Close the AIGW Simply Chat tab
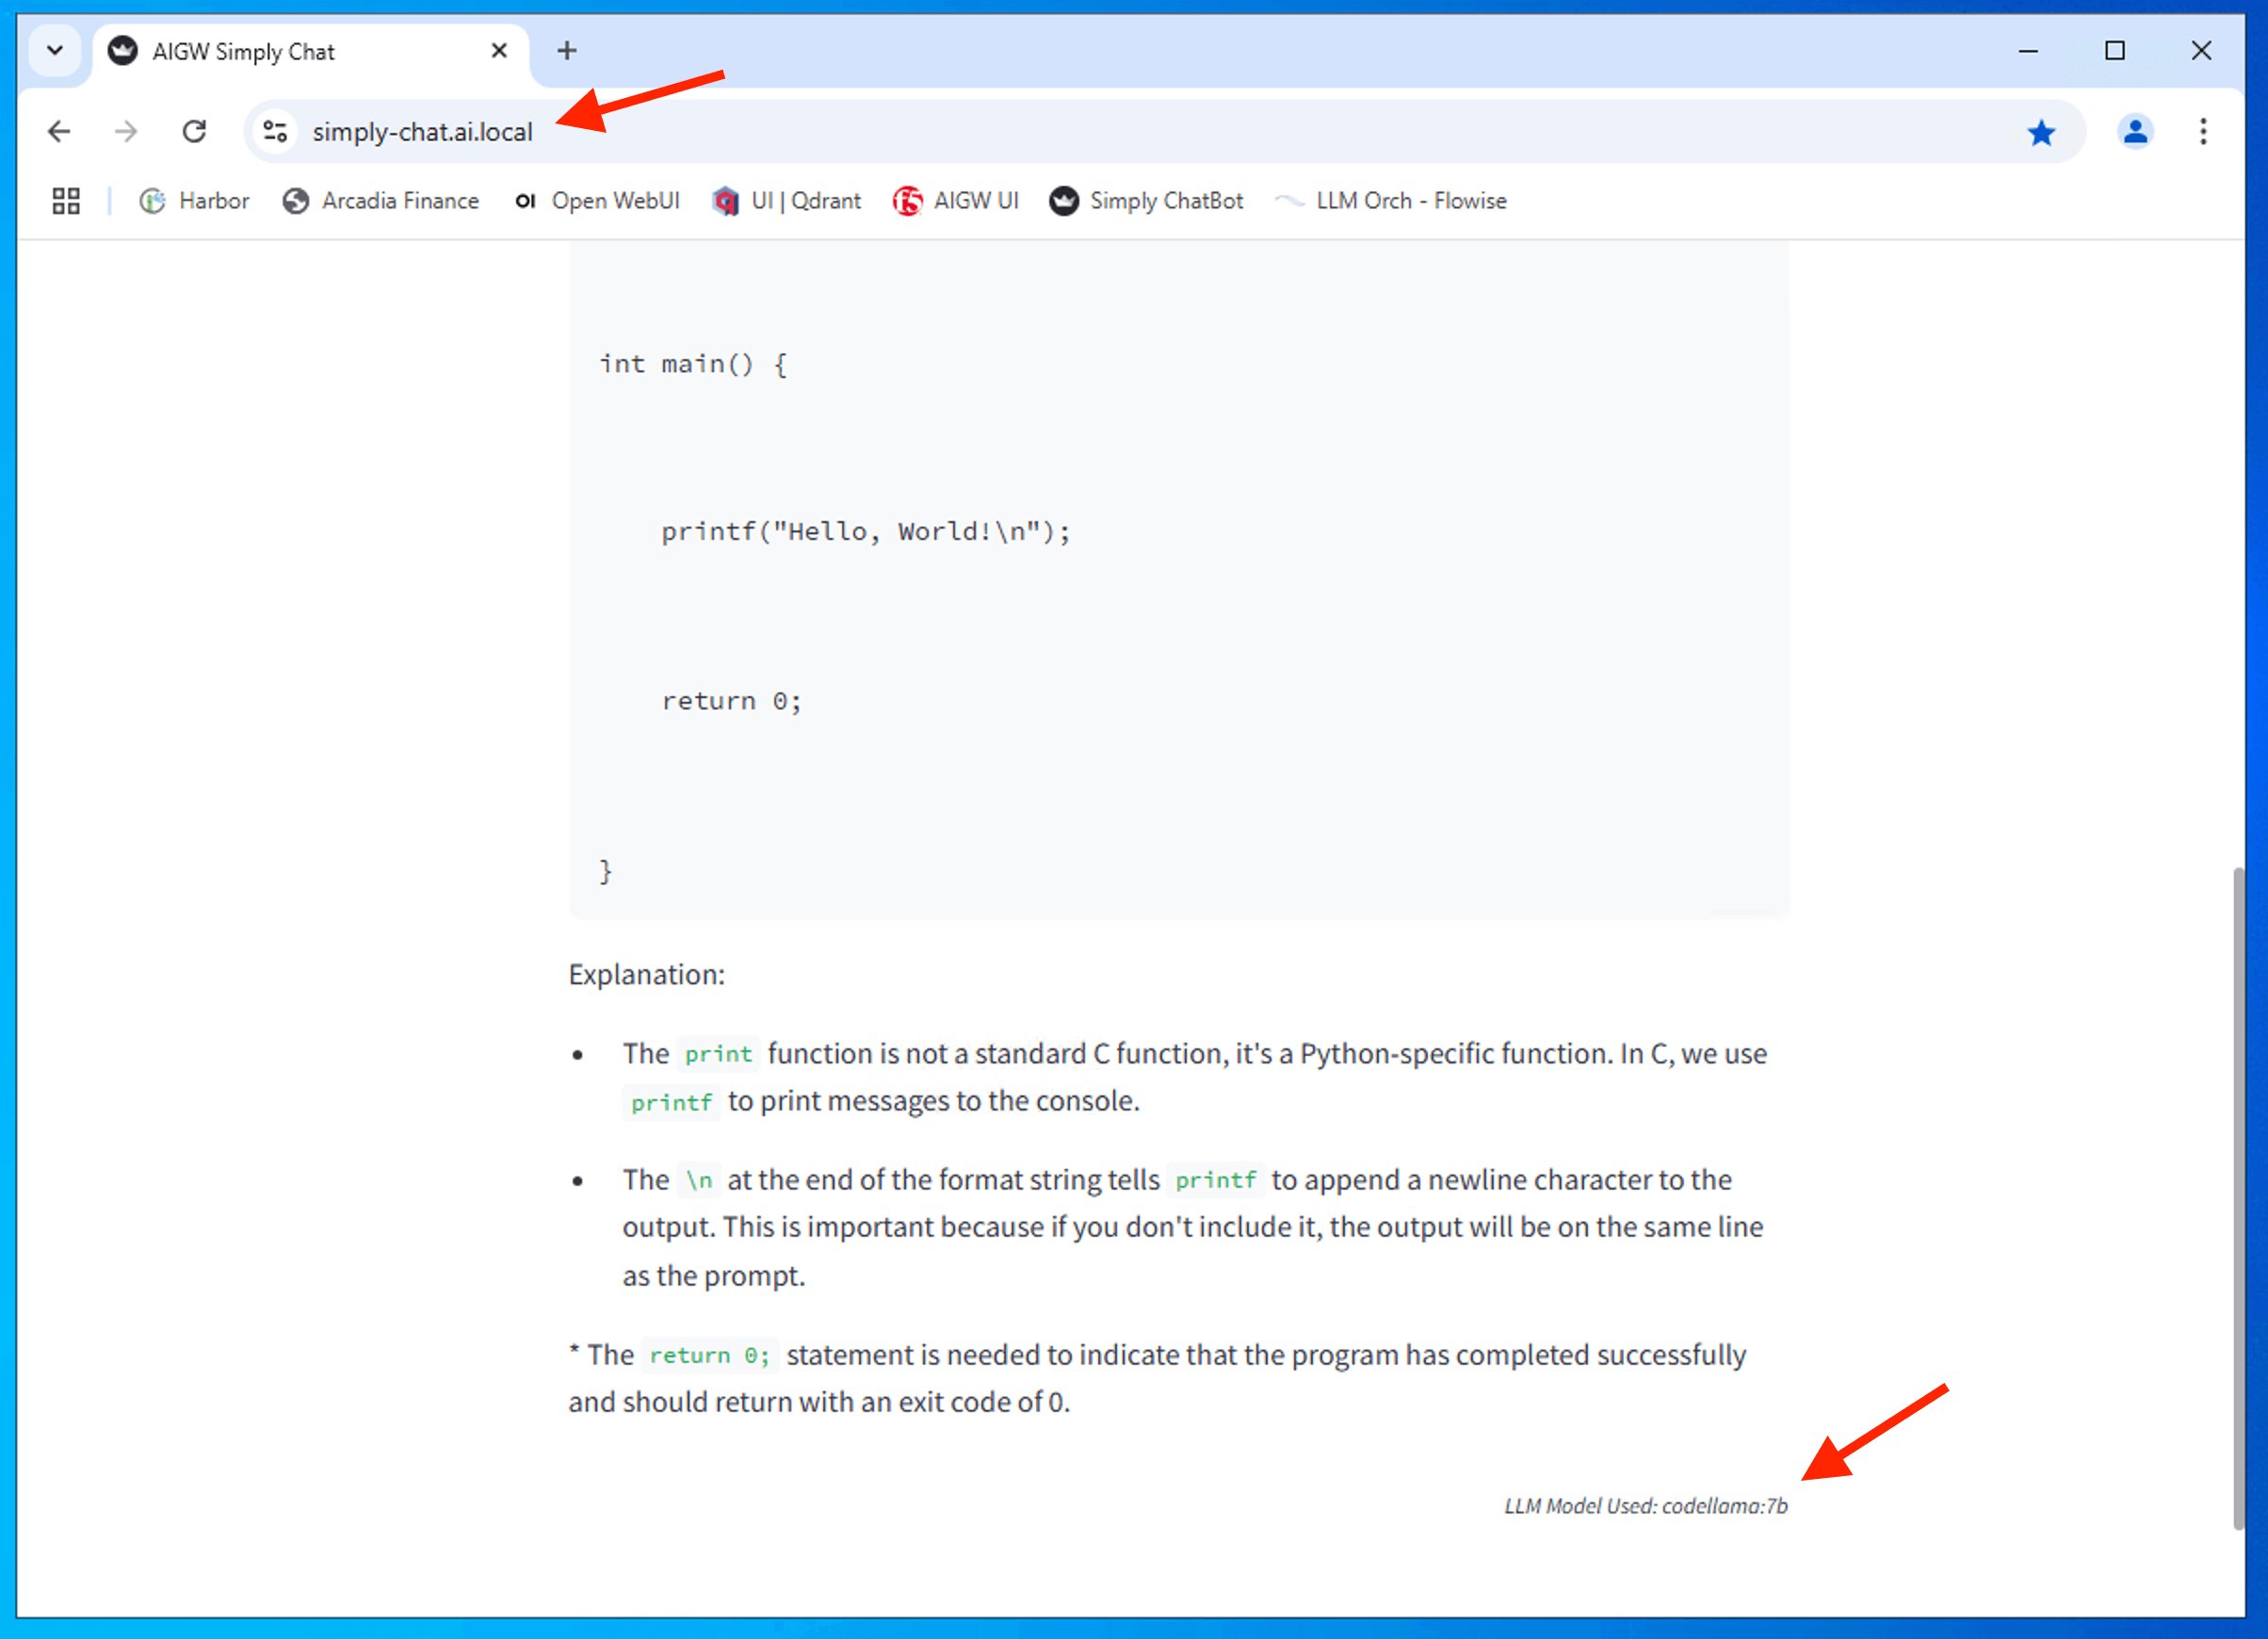 click(x=499, y=50)
